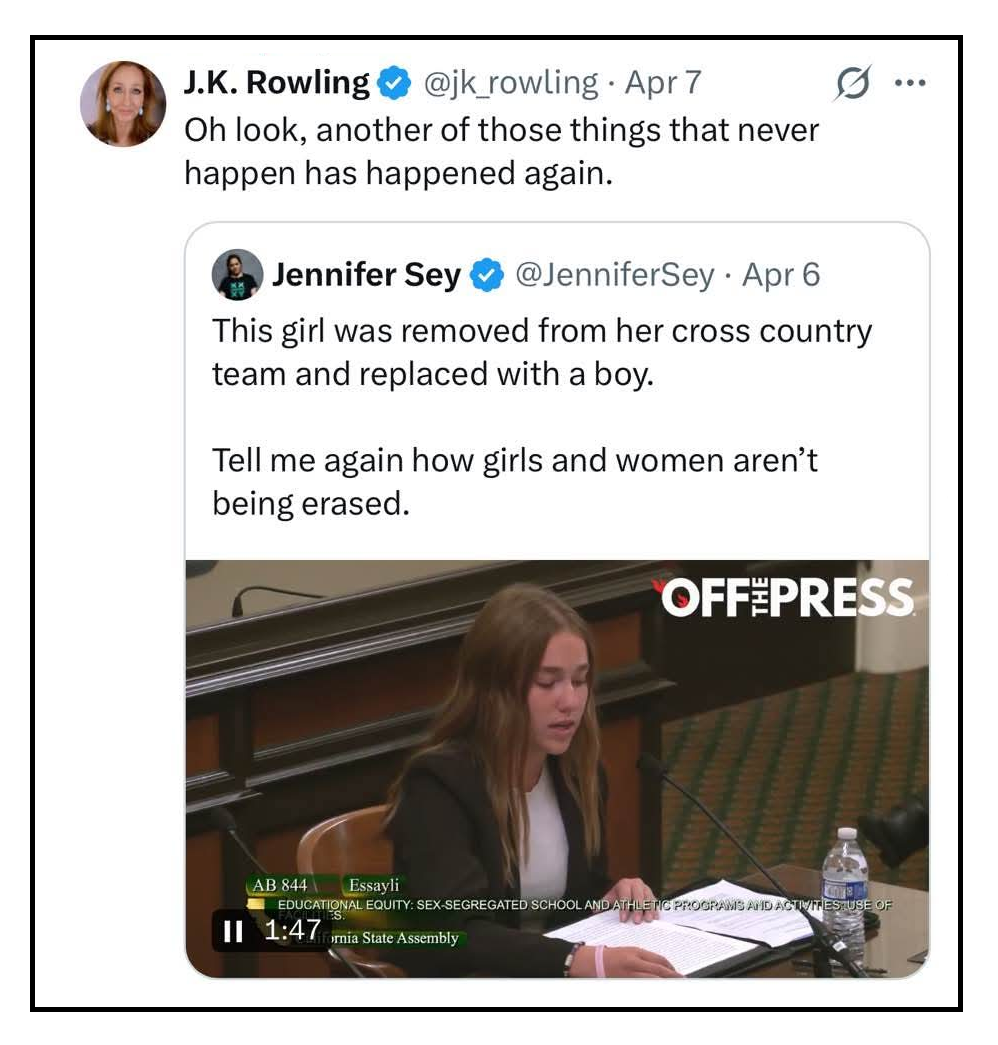Click the OFF THE PRESS video watermark
Viewport: 998px width, 1045px height.
coord(786,598)
